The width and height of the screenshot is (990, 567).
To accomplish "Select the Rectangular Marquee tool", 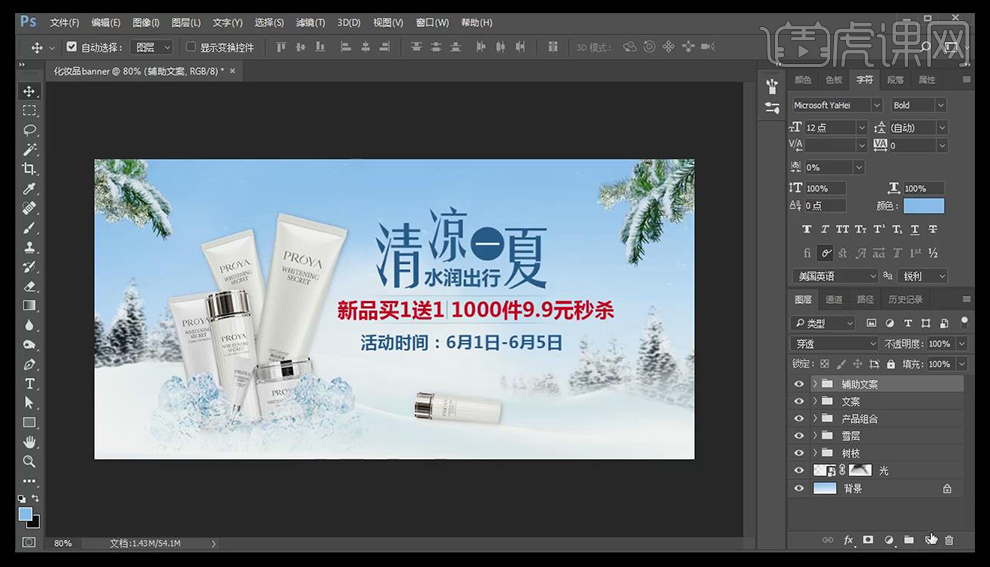I will click(29, 111).
